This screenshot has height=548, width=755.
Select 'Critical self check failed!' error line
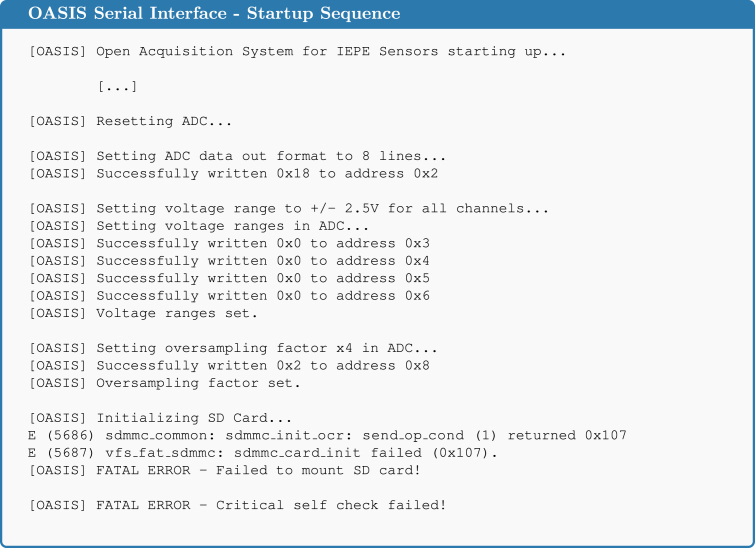[238, 505]
